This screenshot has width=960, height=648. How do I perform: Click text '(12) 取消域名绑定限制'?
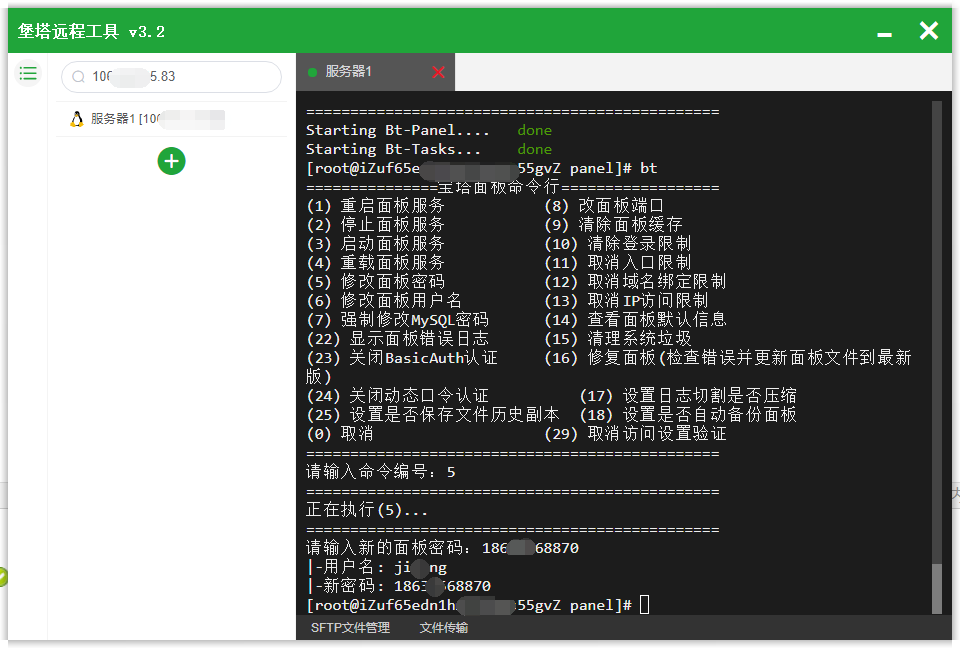(635, 282)
